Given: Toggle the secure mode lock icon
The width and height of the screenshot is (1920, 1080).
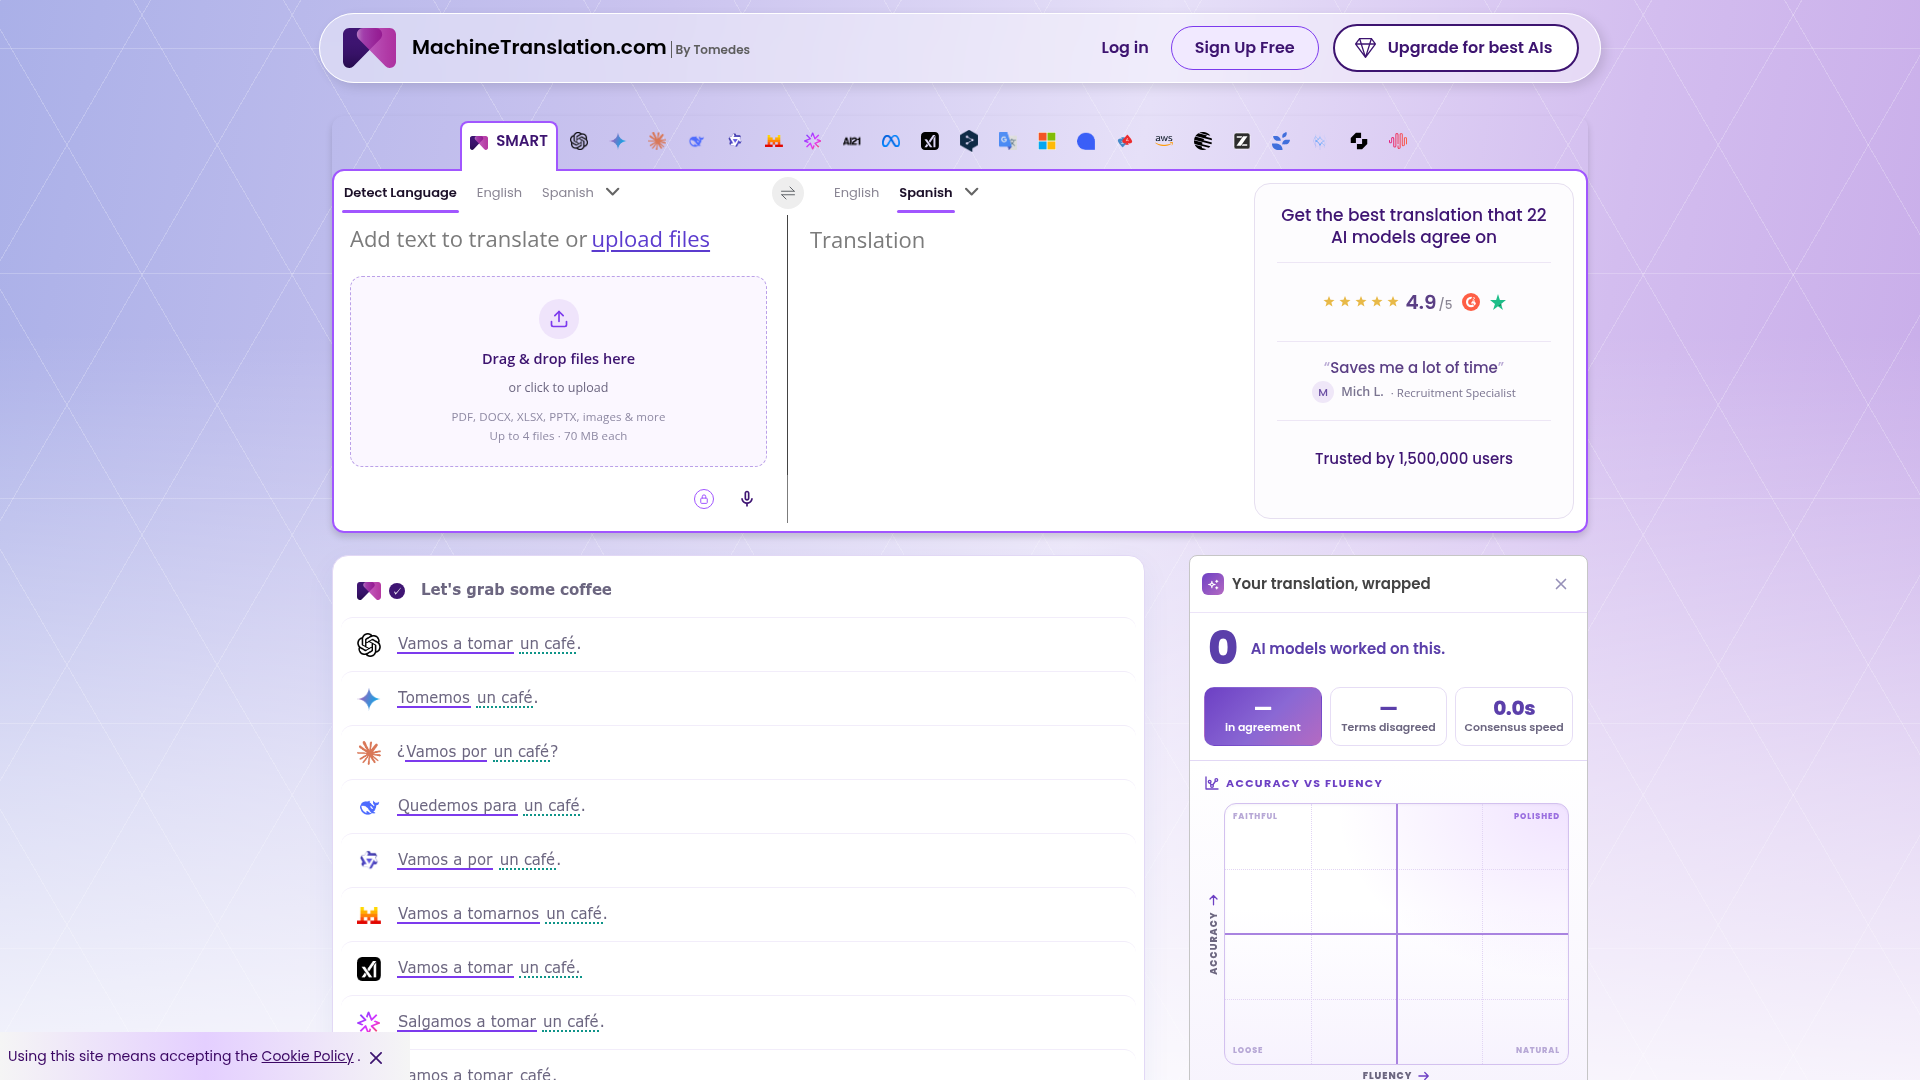Looking at the screenshot, I should pyautogui.click(x=704, y=499).
